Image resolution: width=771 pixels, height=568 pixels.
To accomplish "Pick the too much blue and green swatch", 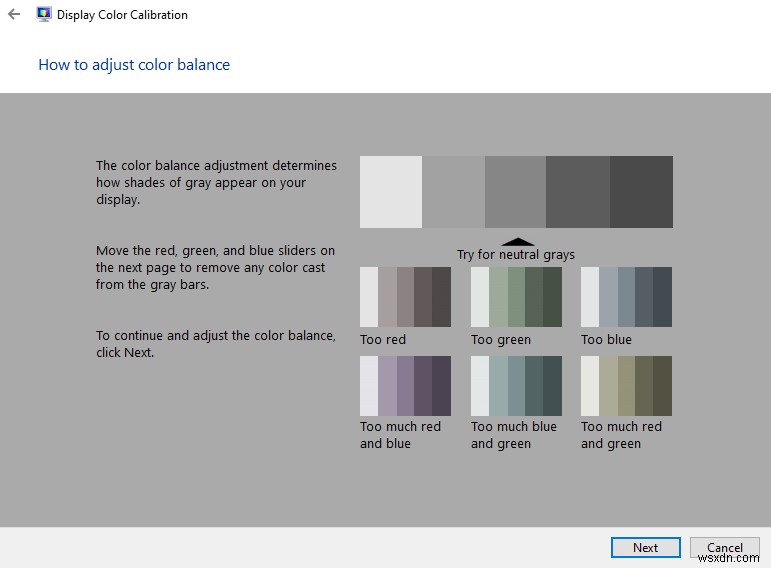I will tap(516, 386).
